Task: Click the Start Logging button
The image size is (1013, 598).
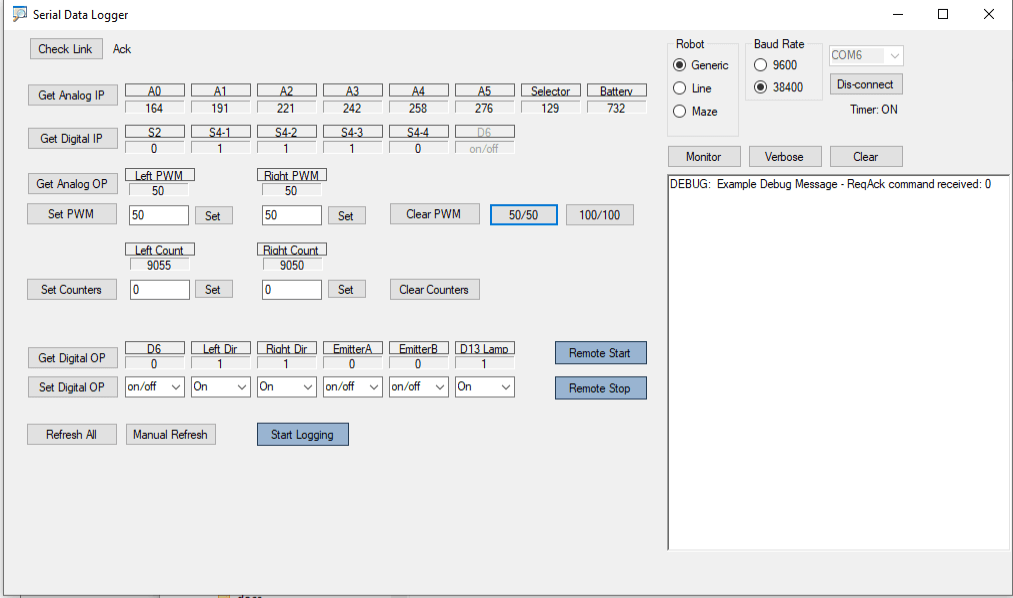Action: pos(303,435)
